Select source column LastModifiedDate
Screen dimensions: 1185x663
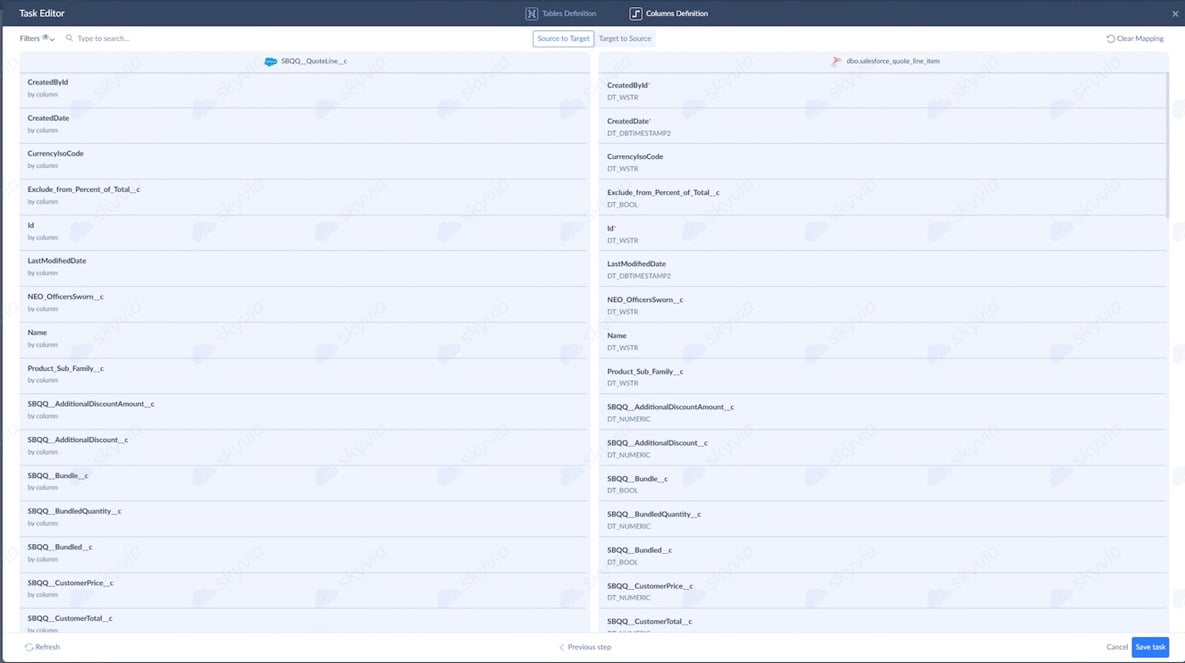(x=304, y=268)
